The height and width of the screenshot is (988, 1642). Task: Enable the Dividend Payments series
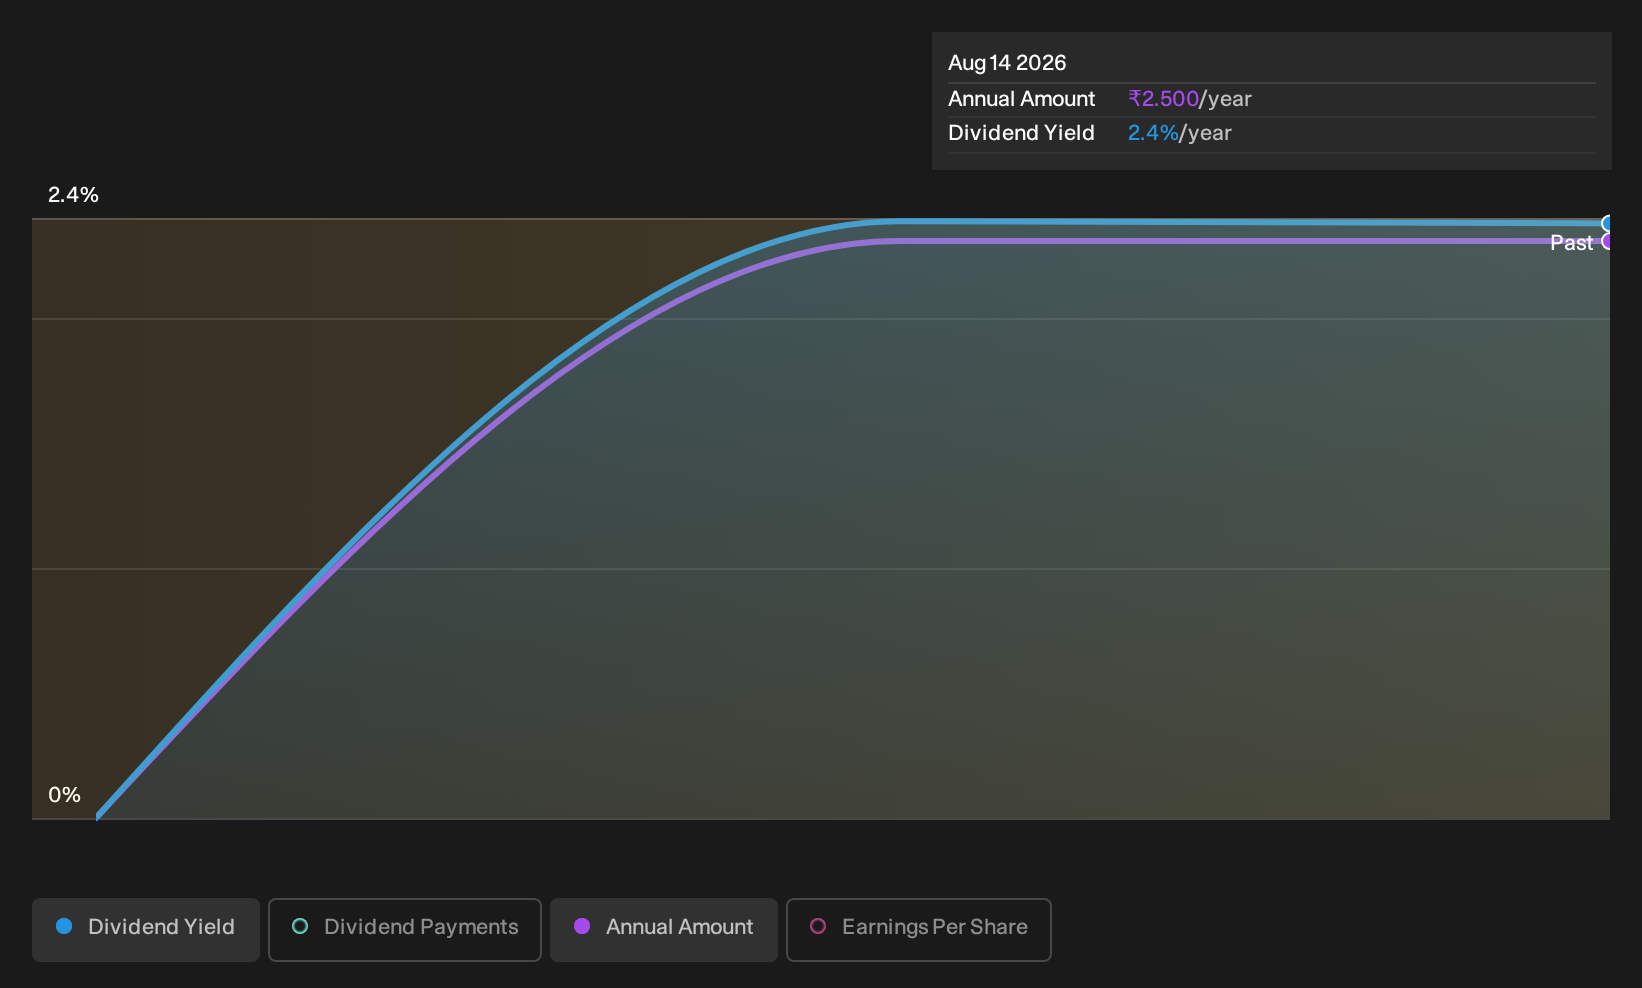[405, 930]
